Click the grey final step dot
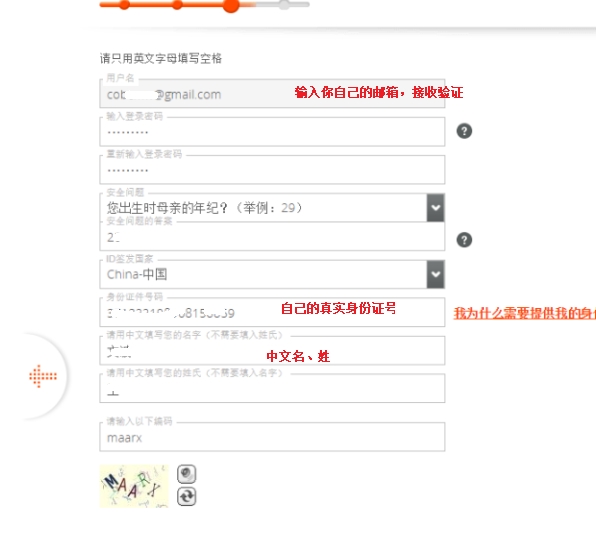The image size is (596, 545). (x=284, y=5)
